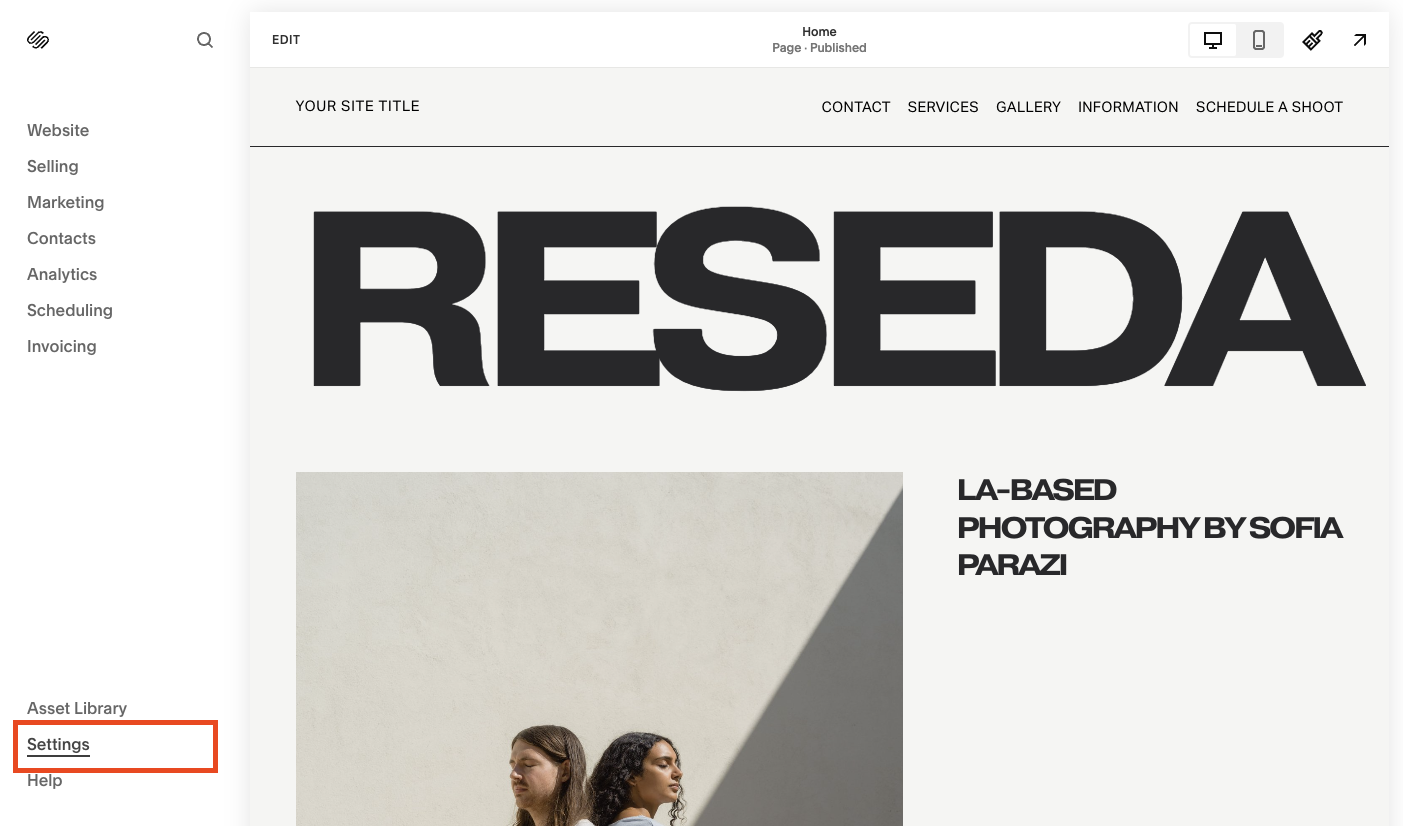This screenshot has height=826, width=1403.
Task: Open Settings in sidebar
Action: [58, 744]
